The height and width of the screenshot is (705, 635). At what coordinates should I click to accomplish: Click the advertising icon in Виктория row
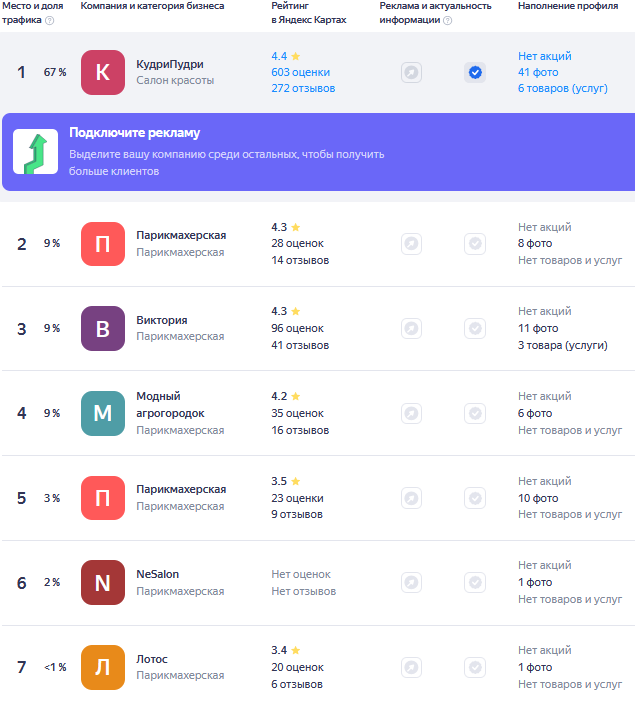pyautogui.click(x=411, y=328)
